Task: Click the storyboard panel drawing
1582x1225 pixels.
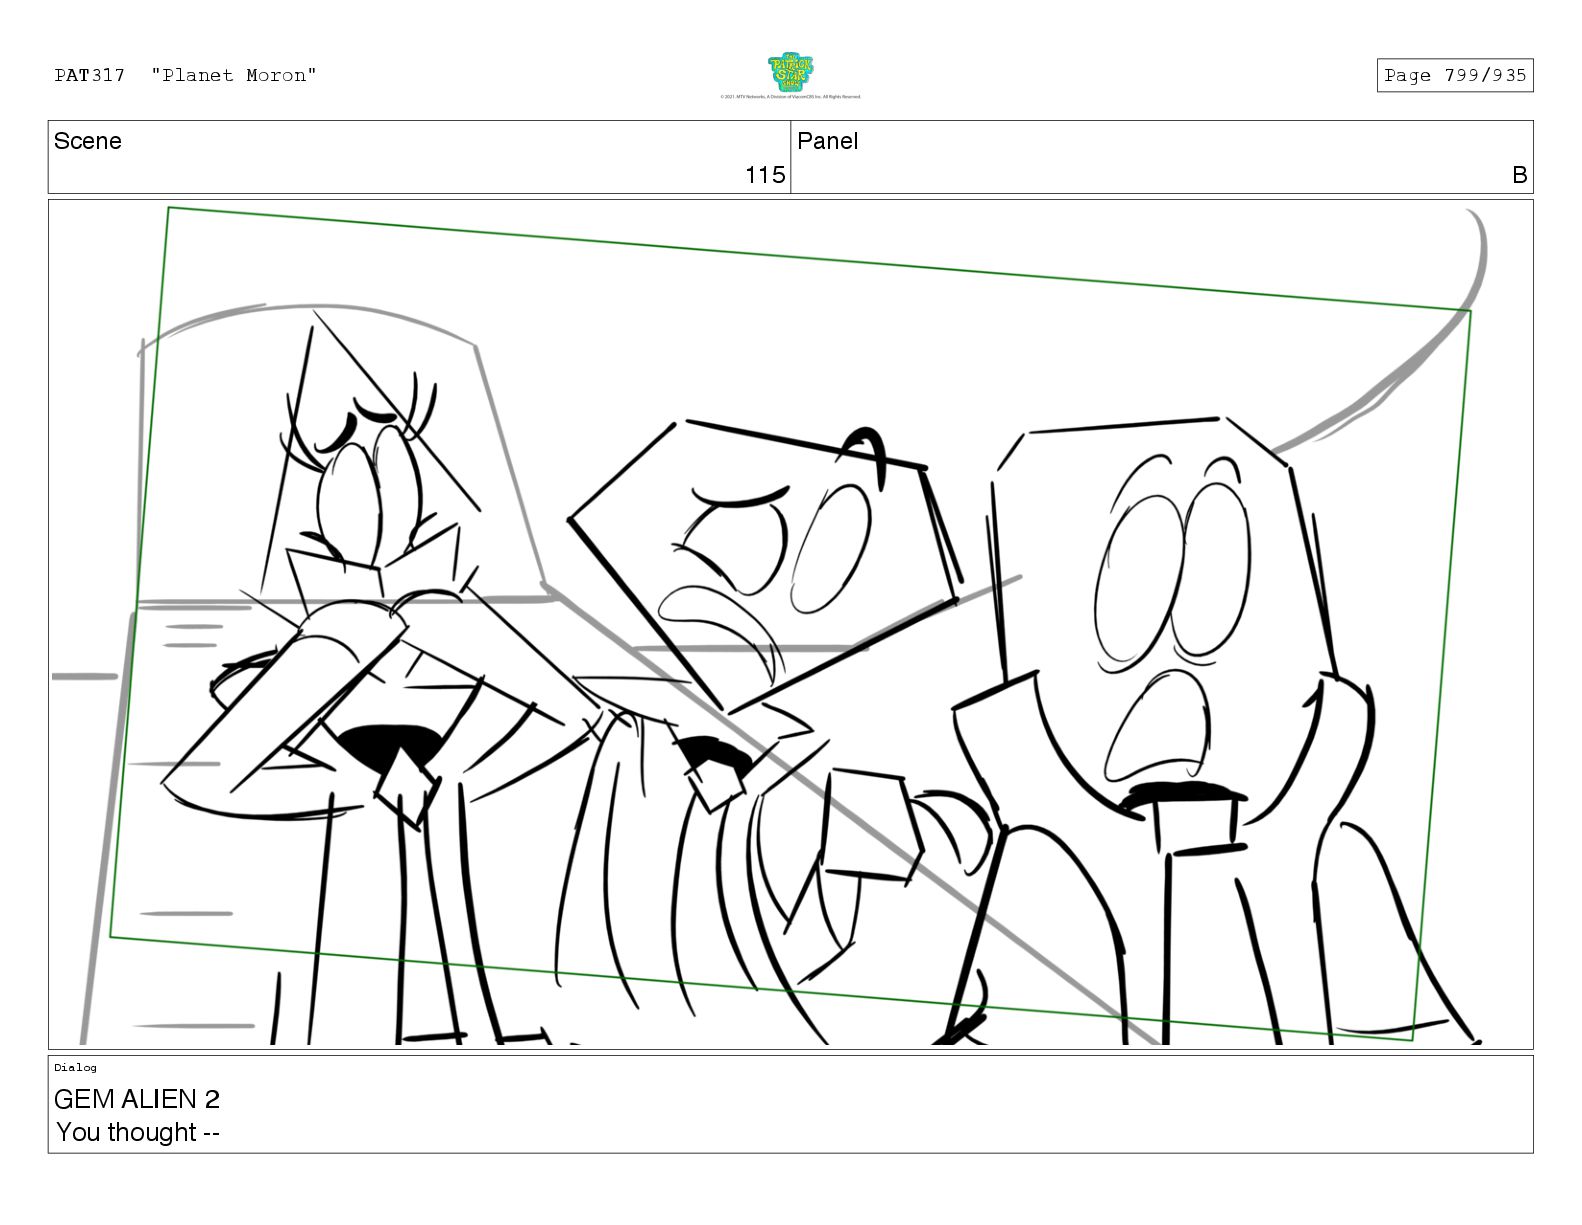Action: tap(790, 624)
